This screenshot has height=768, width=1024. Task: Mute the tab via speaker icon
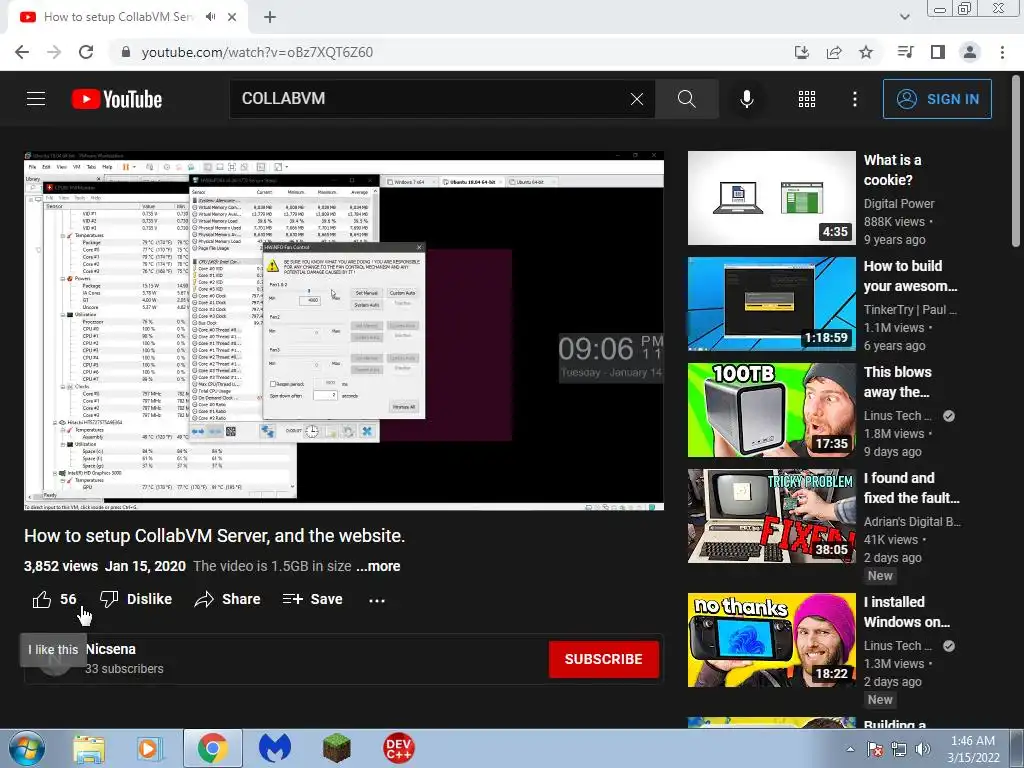point(210,17)
